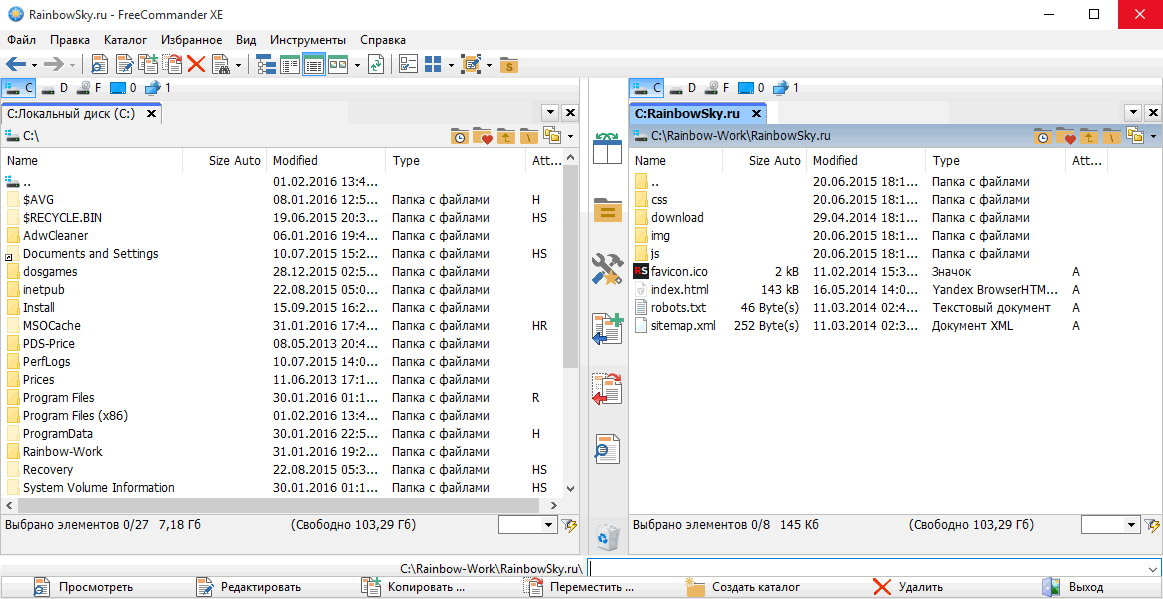Click the toolbar Copy files icon
The image size is (1163, 599).
click(x=148, y=64)
